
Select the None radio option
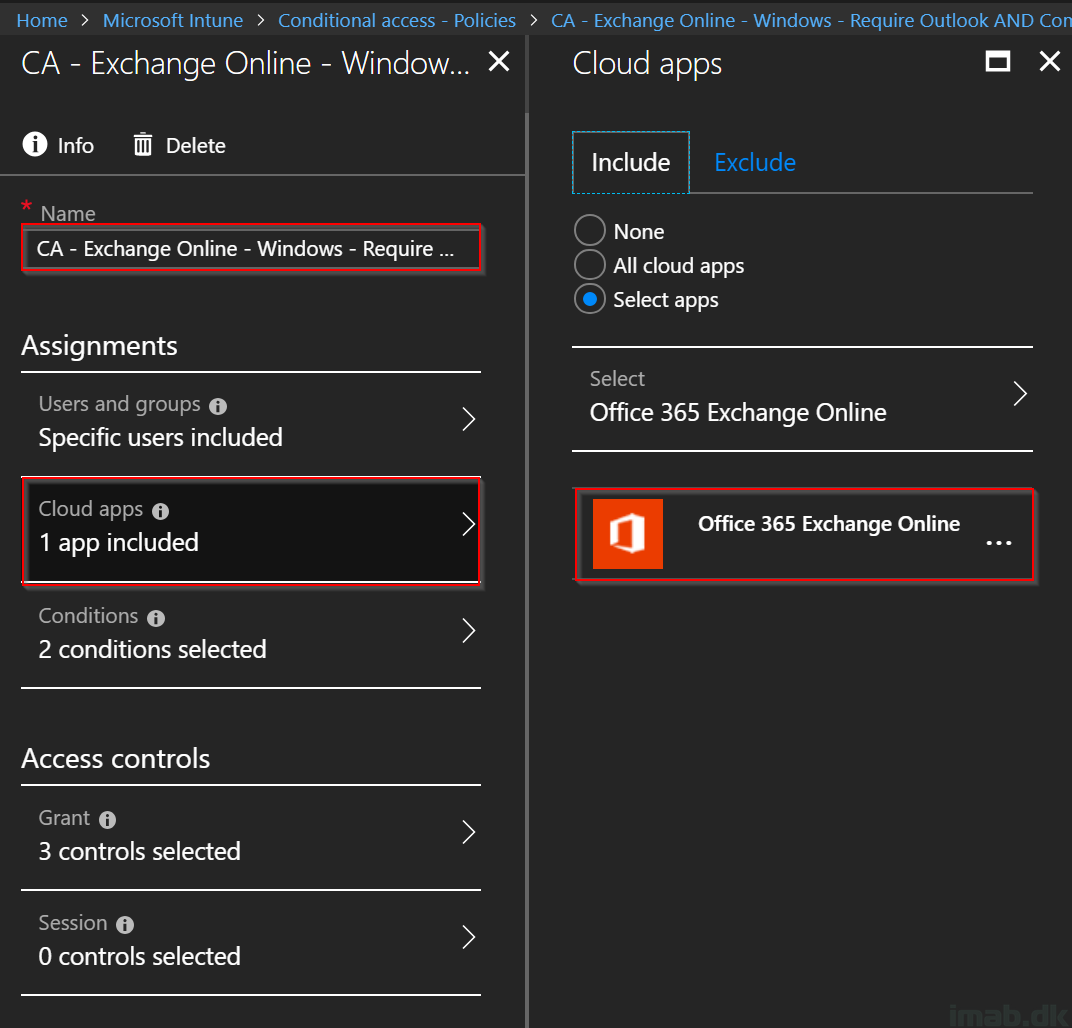click(590, 230)
